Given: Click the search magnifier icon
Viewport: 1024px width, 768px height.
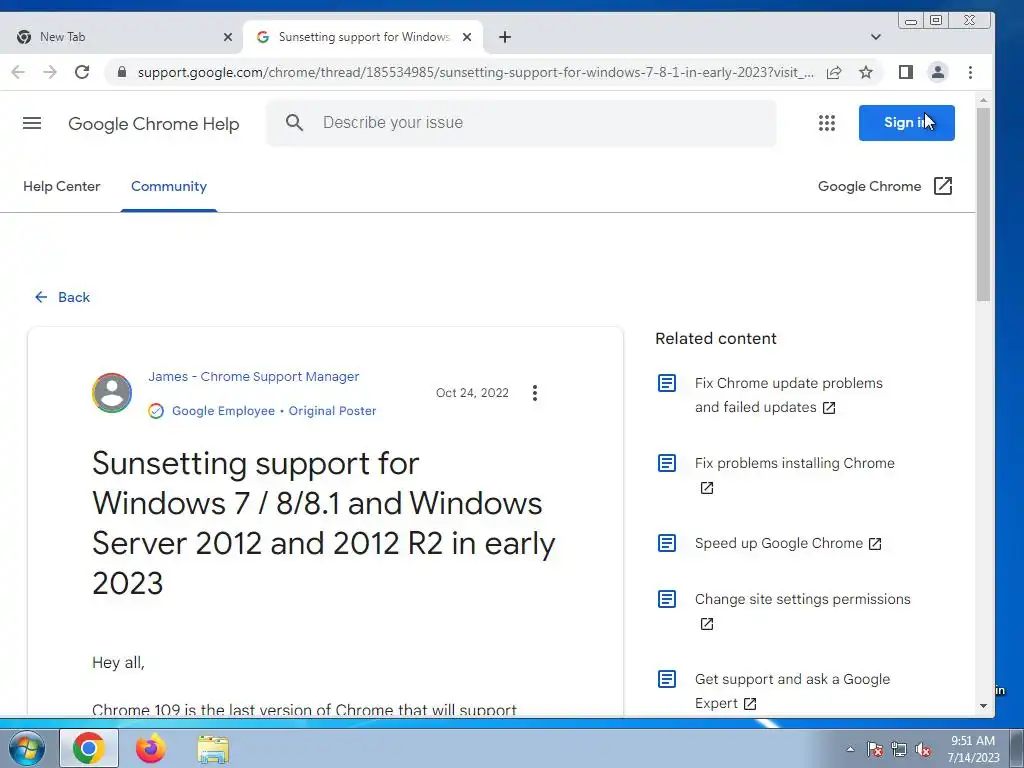Looking at the screenshot, I should tap(295, 123).
